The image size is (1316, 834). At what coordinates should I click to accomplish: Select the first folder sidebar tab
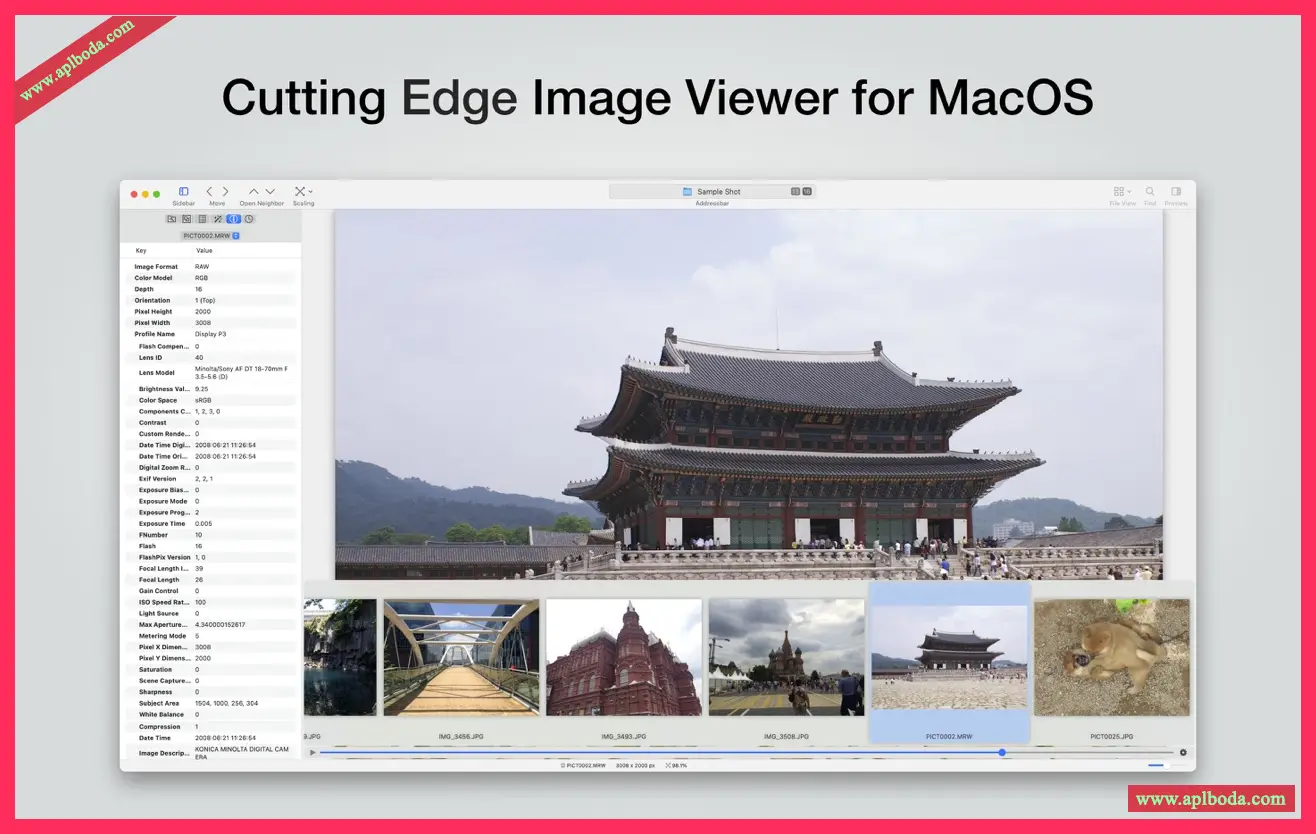pyautogui.click(x=171, y=219)
